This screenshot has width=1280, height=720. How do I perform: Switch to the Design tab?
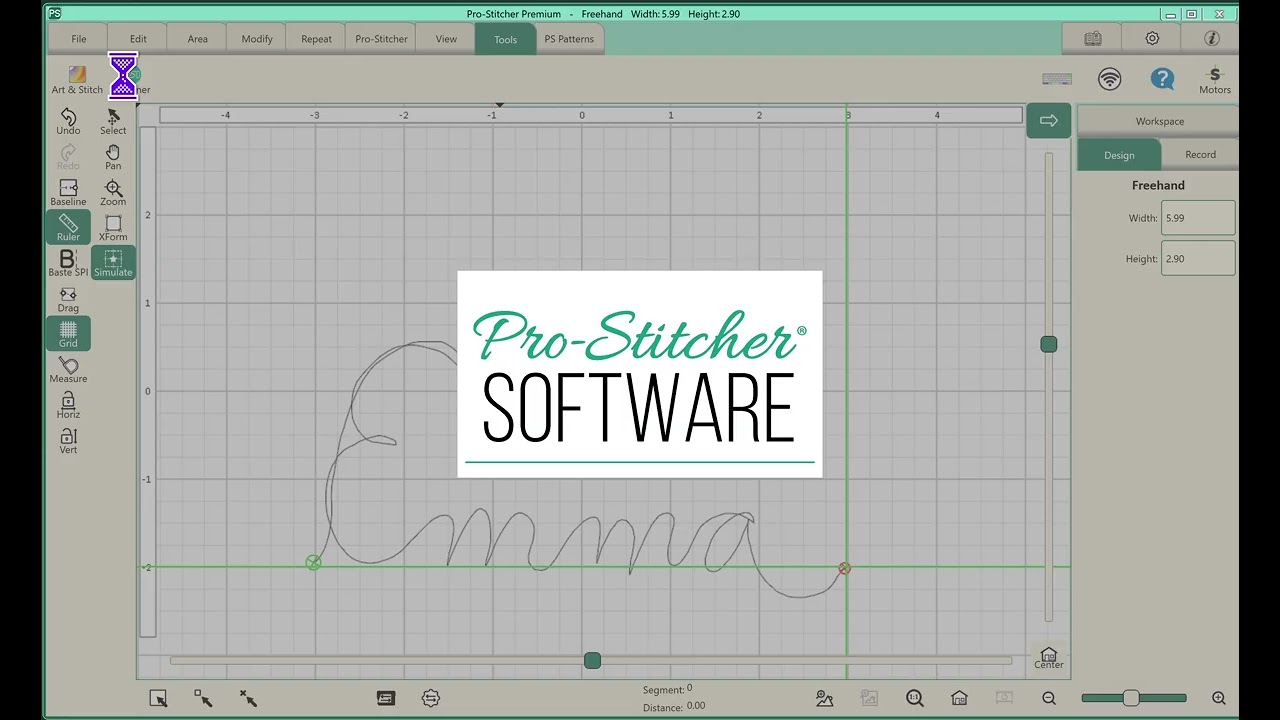[x=1119, y=155]
